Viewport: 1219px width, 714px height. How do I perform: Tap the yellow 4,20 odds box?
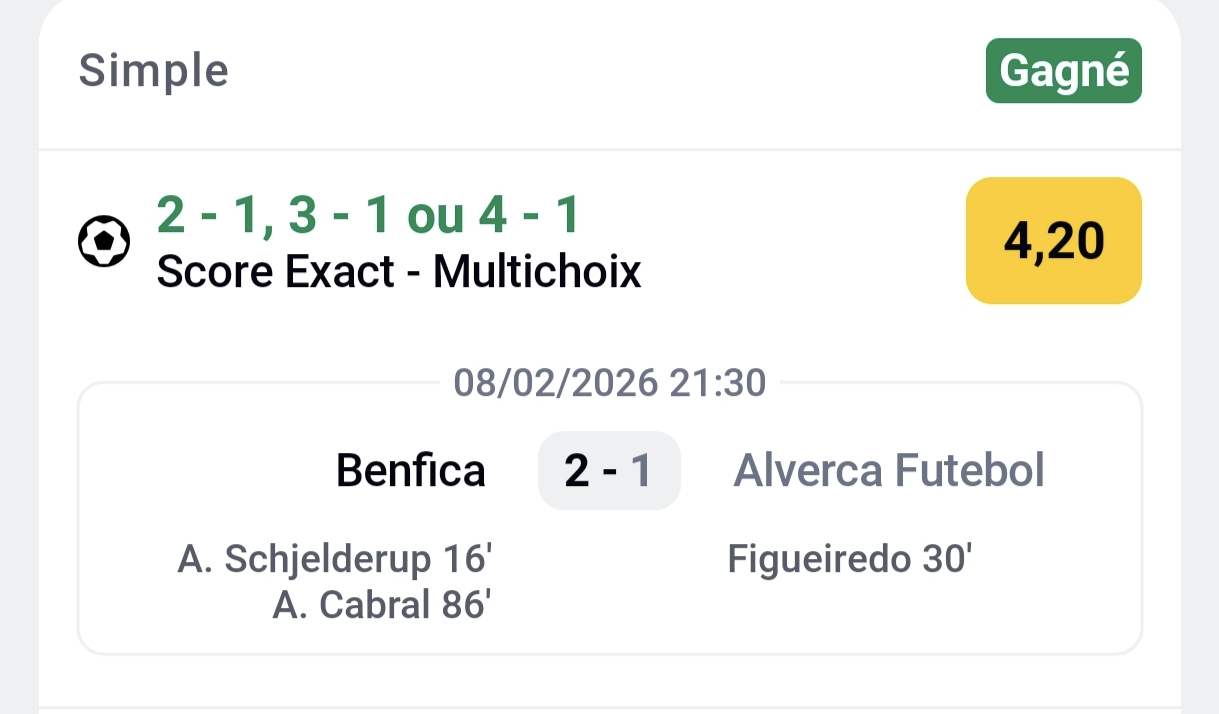(x=1053, y=241)
